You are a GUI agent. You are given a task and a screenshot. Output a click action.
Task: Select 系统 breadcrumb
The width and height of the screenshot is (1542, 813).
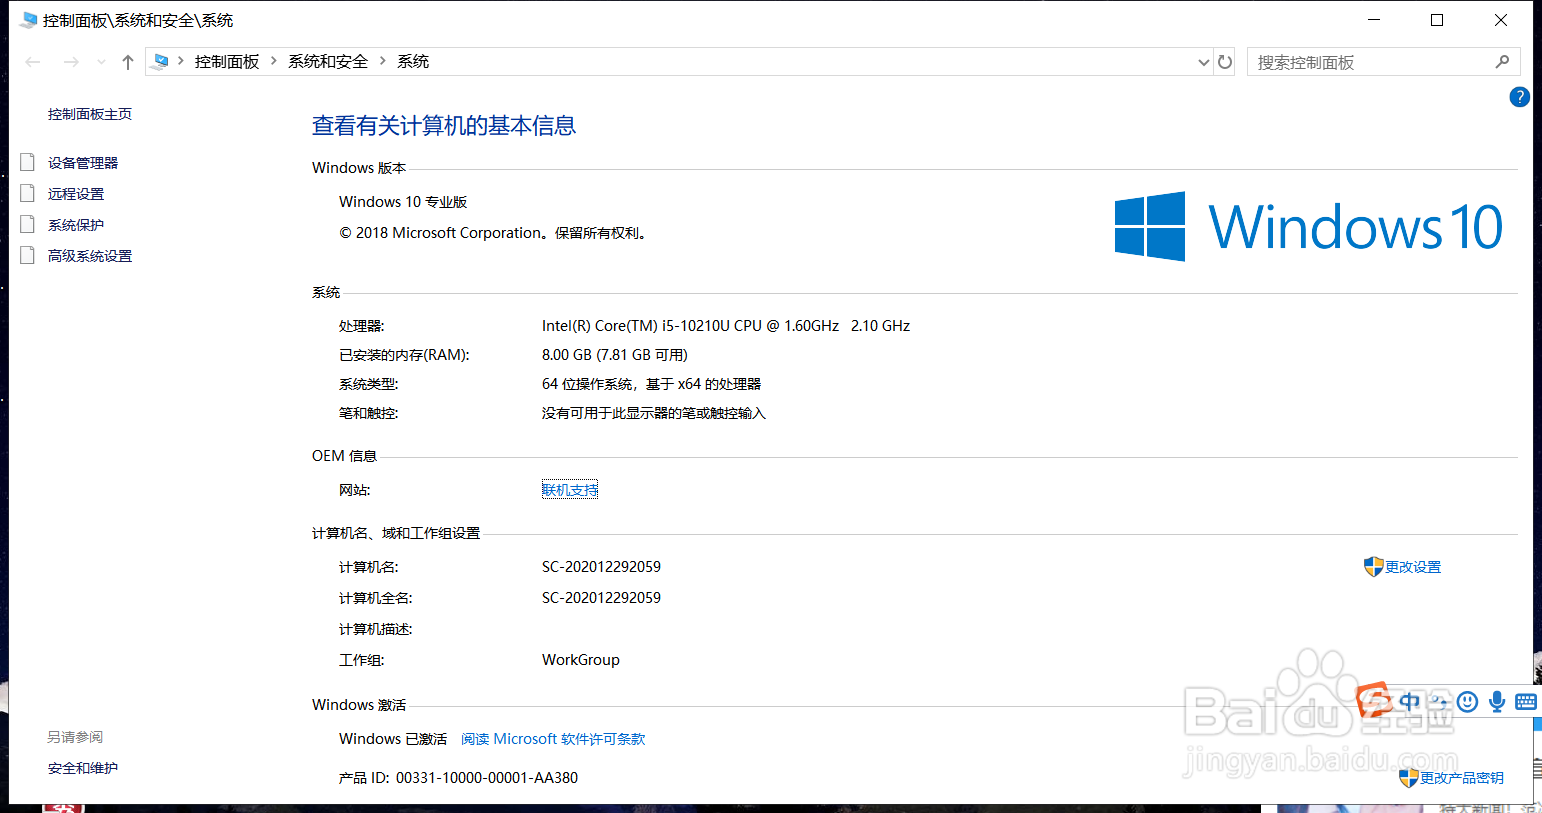[x=413, y=62]
